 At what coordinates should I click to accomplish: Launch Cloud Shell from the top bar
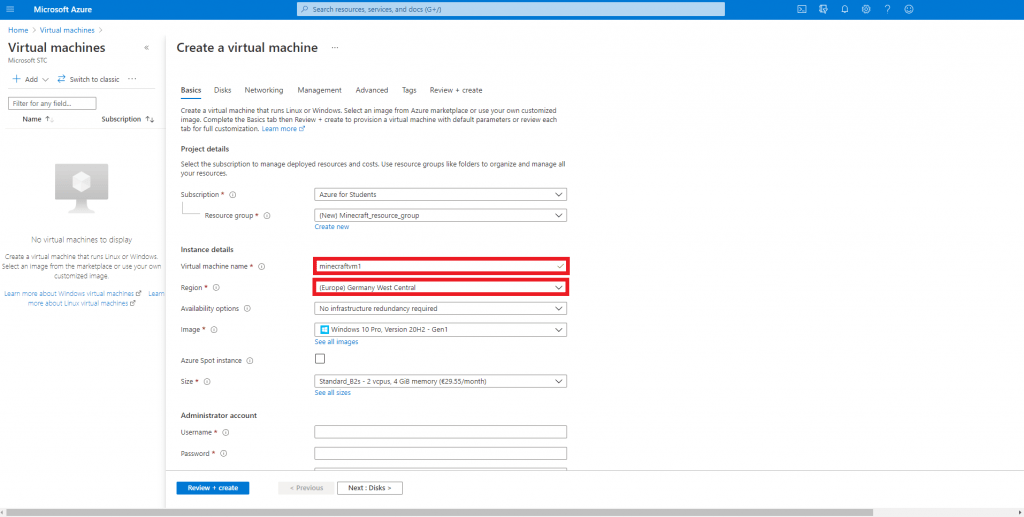click(801, 9)
